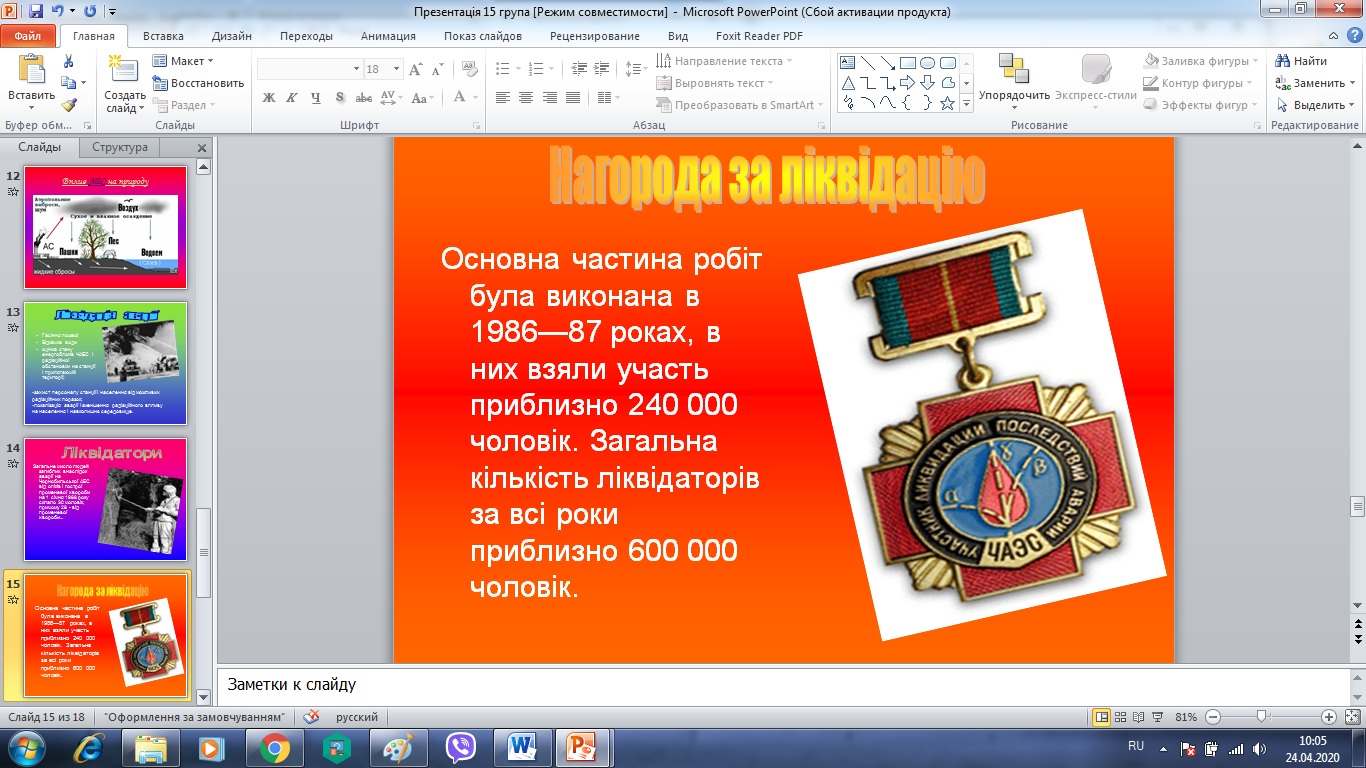Open the Дизайн ribbon tab
This screenshot has height=768, width=1366.
coord(231,36)
